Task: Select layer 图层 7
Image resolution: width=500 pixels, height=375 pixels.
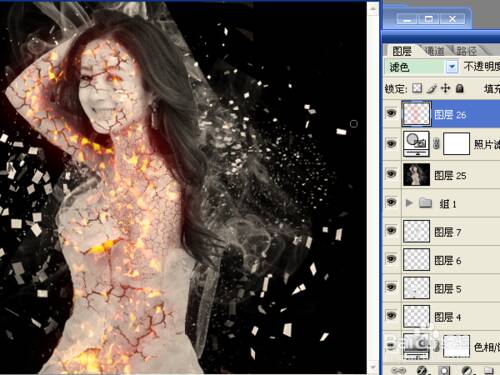Action: pyautogui.click(x=442, y=231)
